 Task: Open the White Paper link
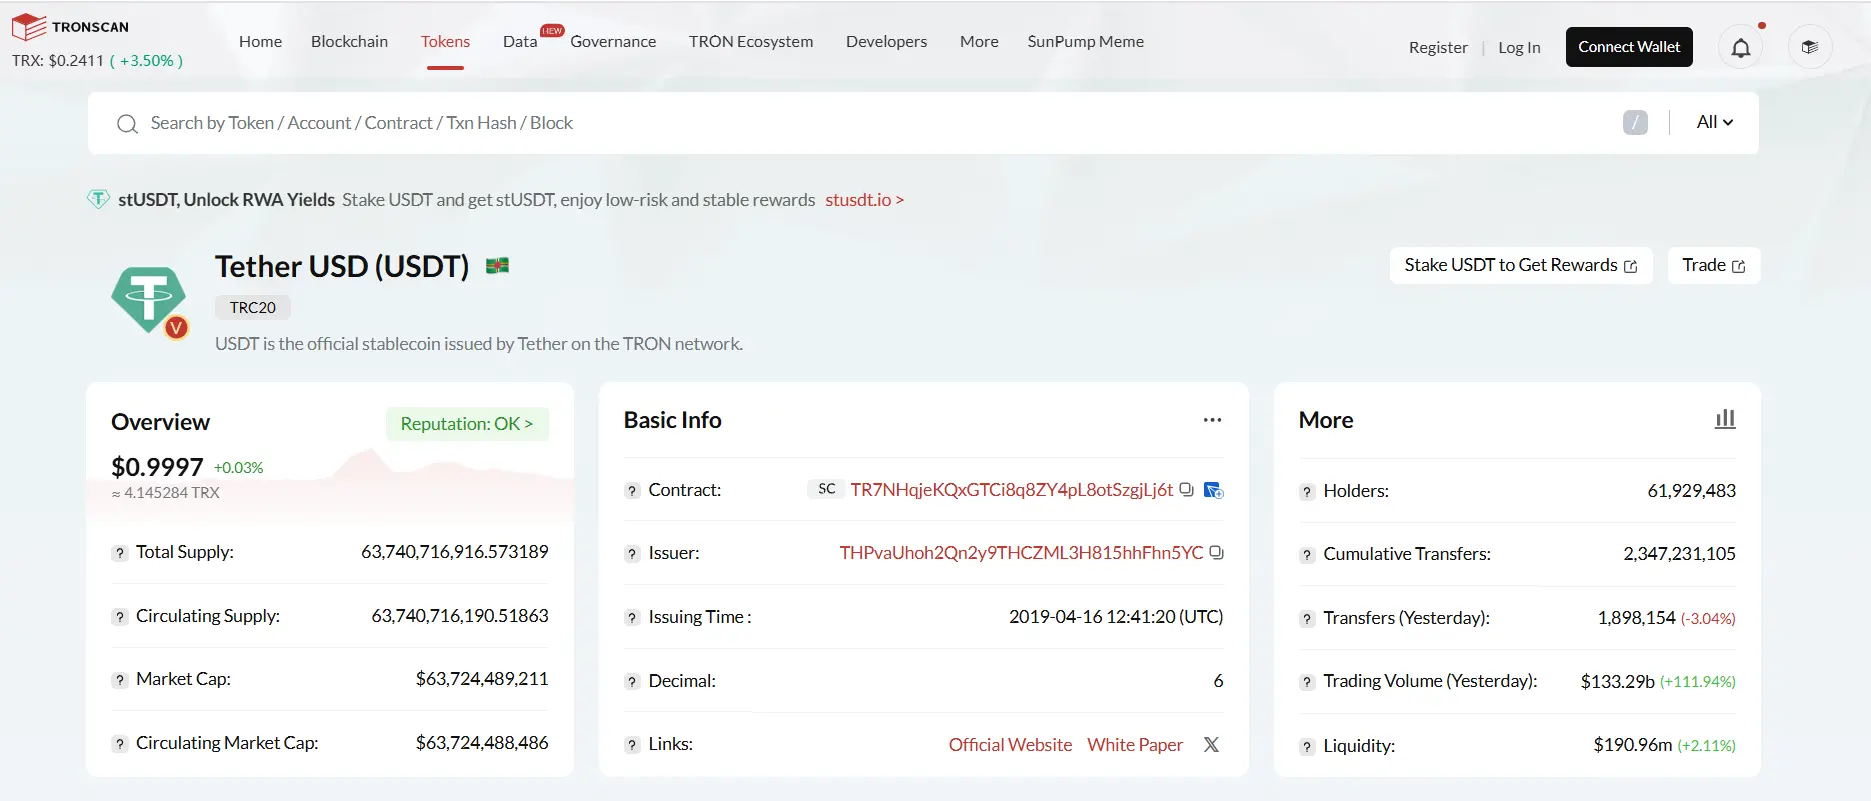pos(1135,745)
